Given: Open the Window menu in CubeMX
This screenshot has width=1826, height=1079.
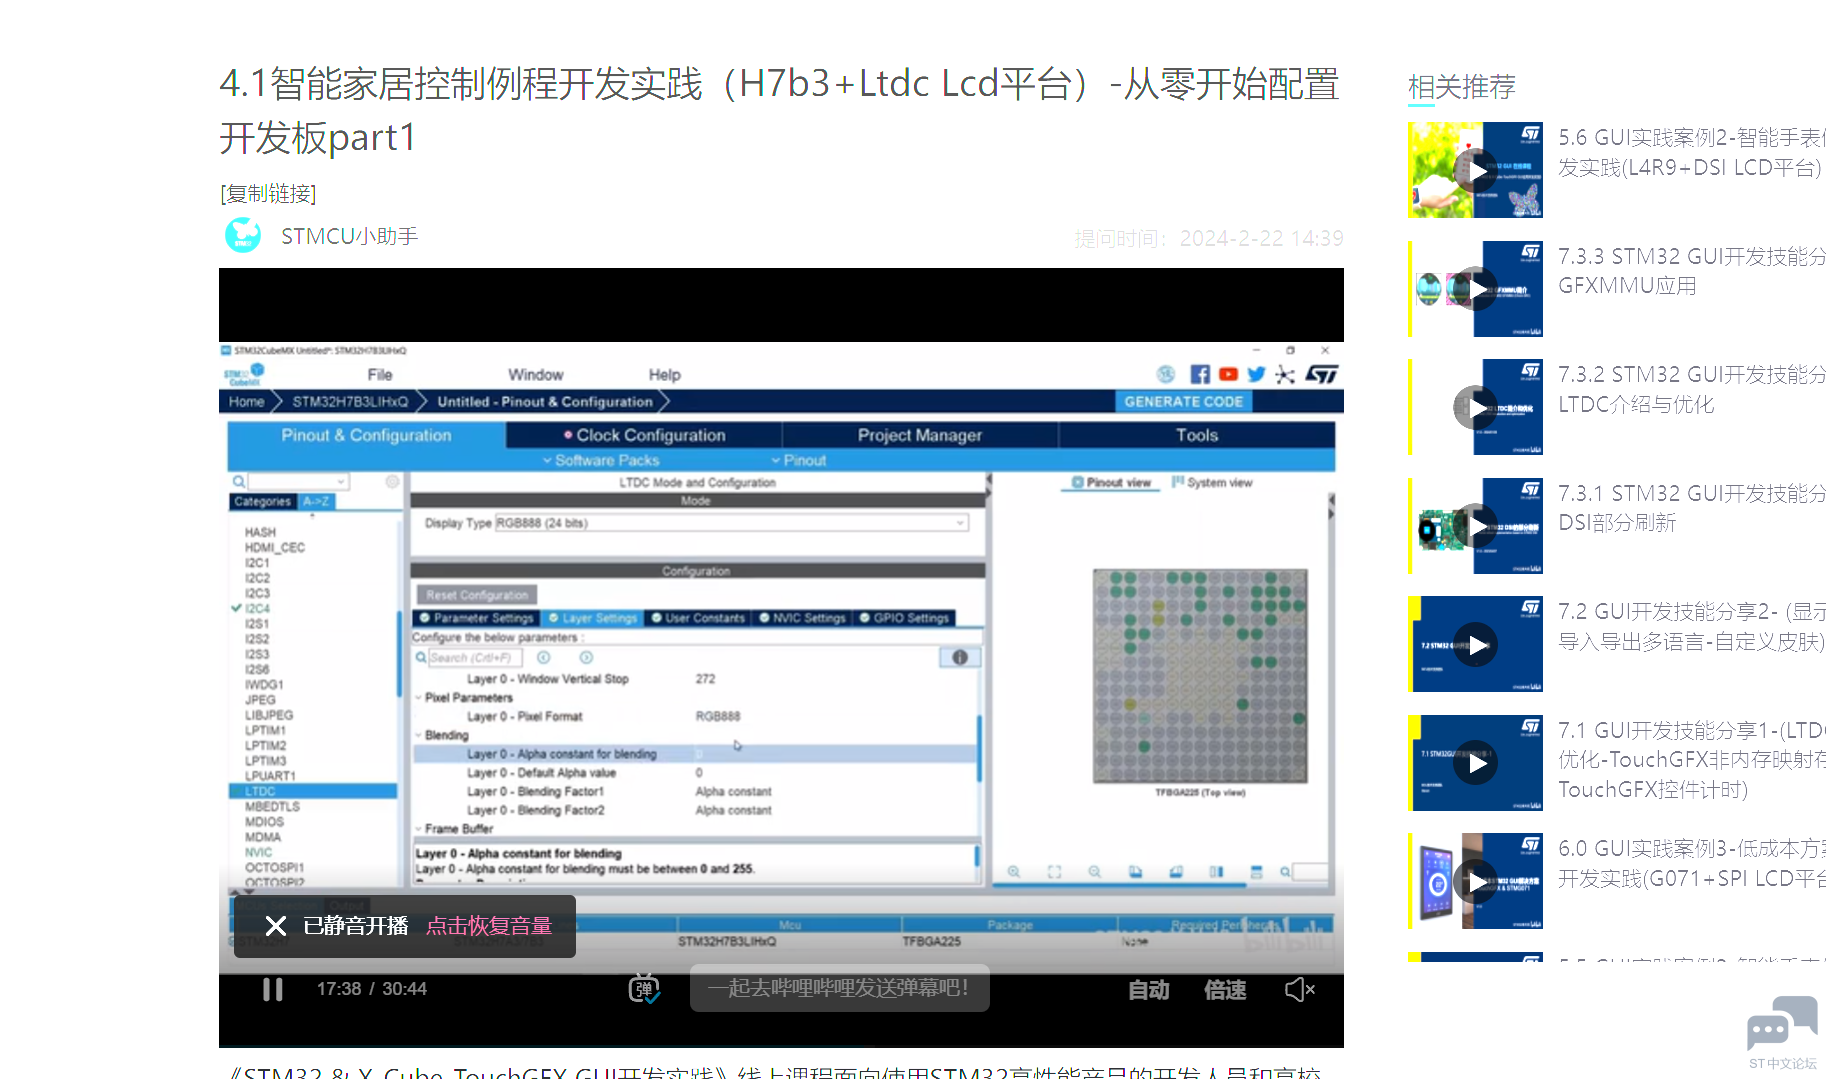Looking at the screenshot, I should [x=536, y=375].
